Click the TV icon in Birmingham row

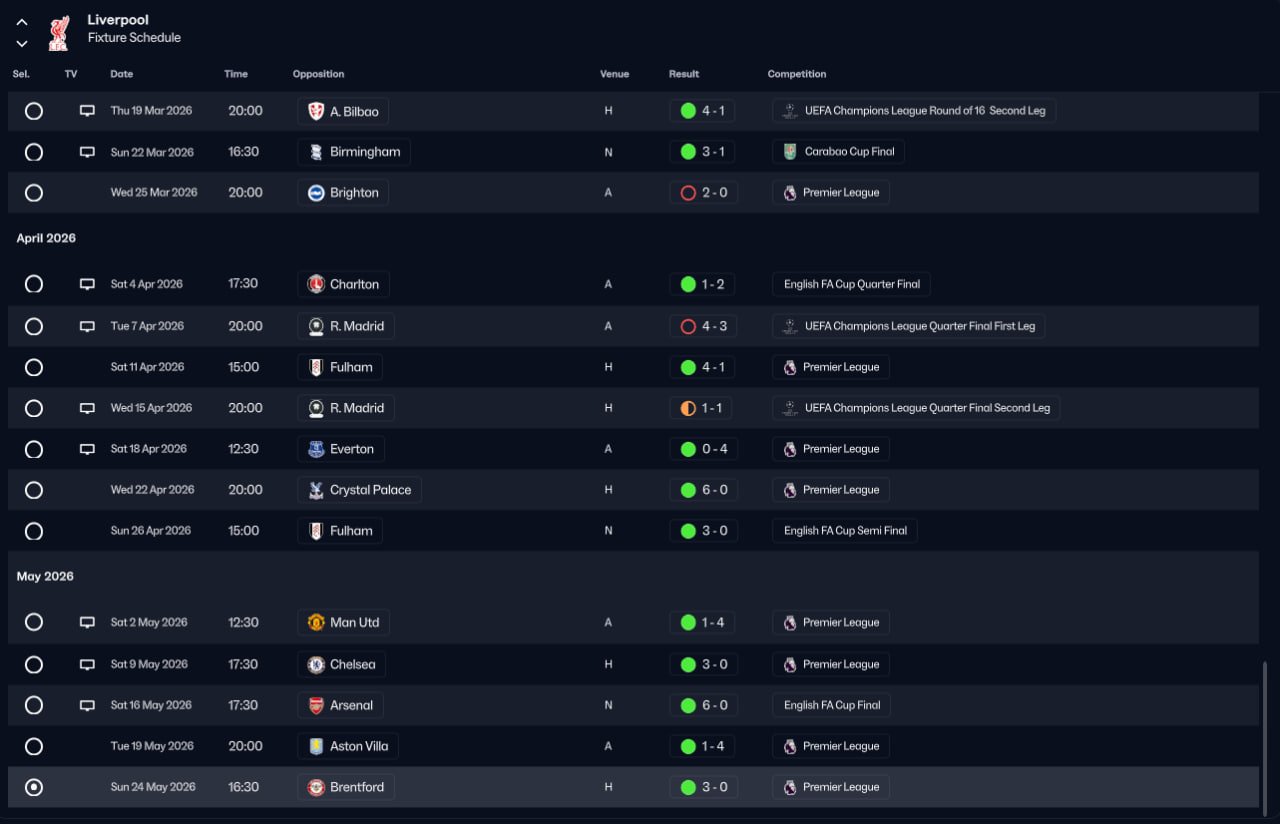point(87,152)
